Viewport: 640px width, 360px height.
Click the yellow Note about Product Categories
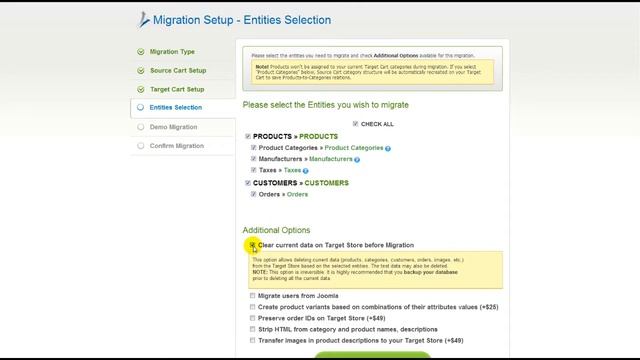(372, 72)
